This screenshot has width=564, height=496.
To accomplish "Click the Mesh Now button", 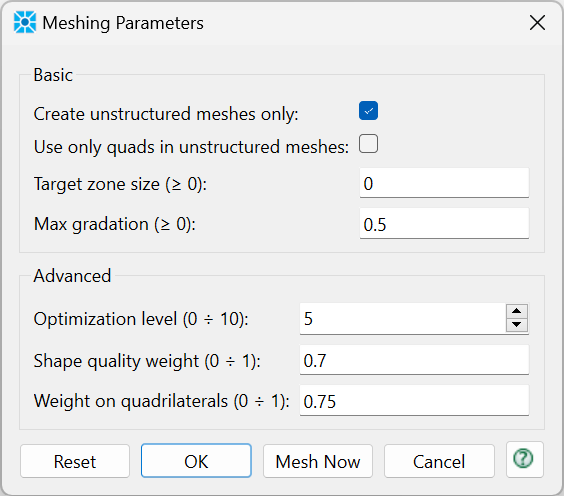I will (318, 461).
